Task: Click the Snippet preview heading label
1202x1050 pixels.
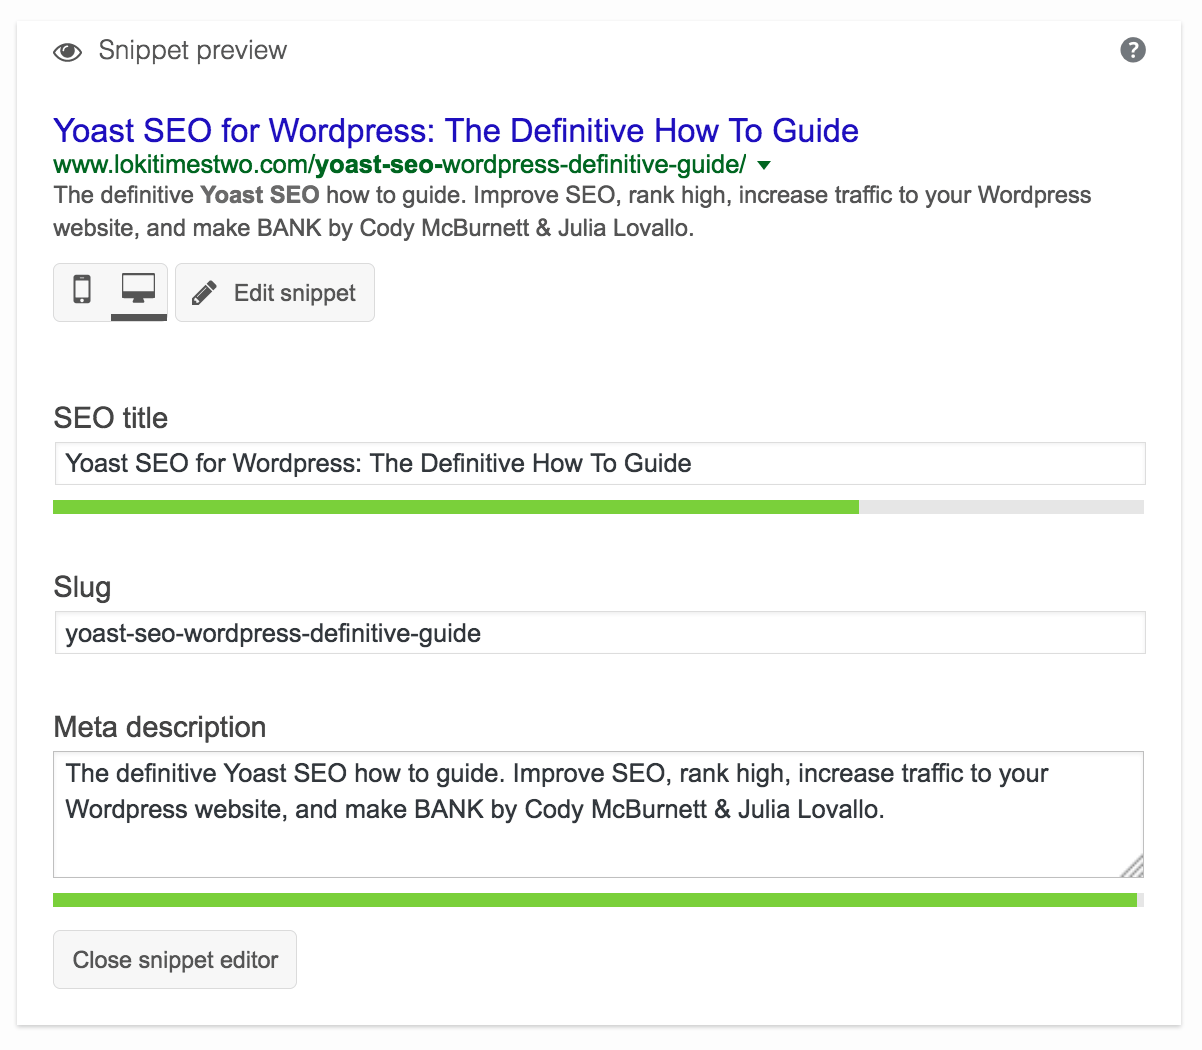Action: point(191,50)
